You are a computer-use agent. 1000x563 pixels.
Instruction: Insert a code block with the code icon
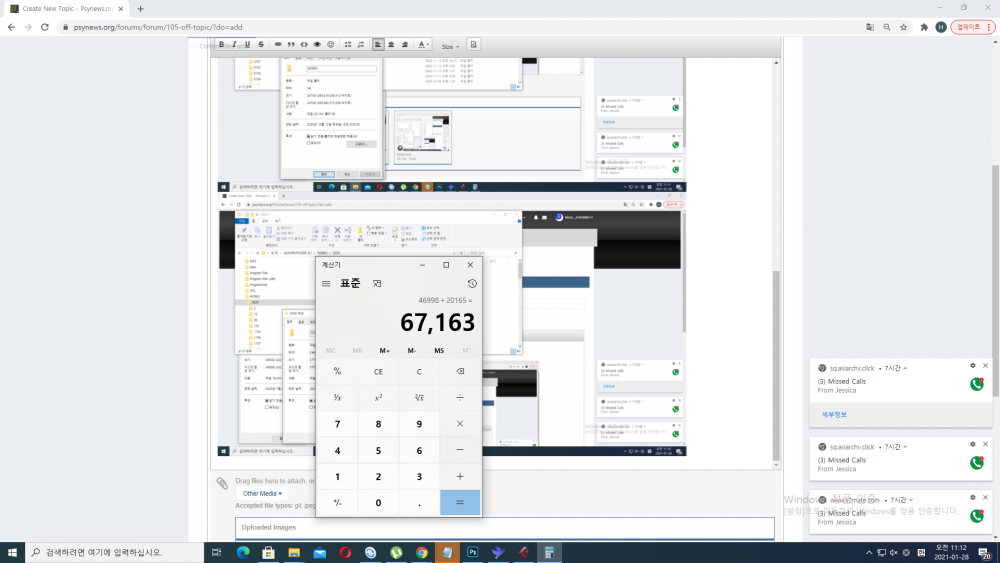pyautogui.click(x=304, y=45)
